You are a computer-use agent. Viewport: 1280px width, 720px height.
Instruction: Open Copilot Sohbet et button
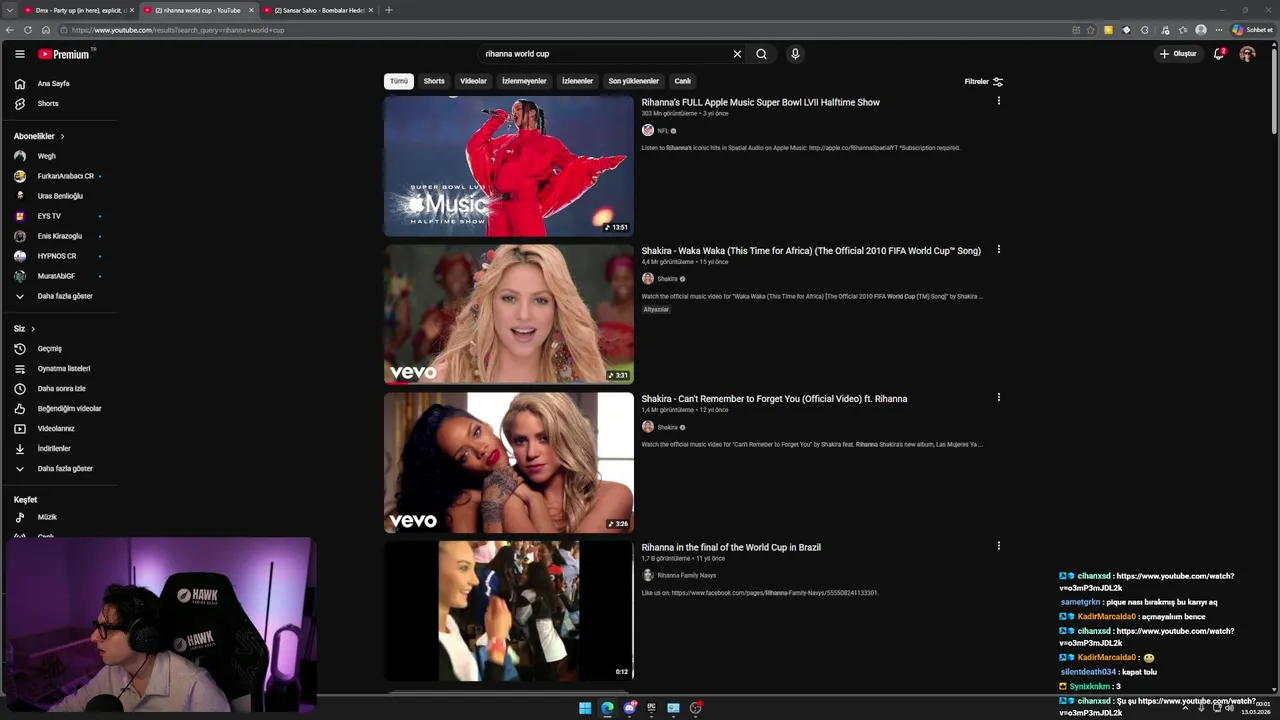(1253, 30)
